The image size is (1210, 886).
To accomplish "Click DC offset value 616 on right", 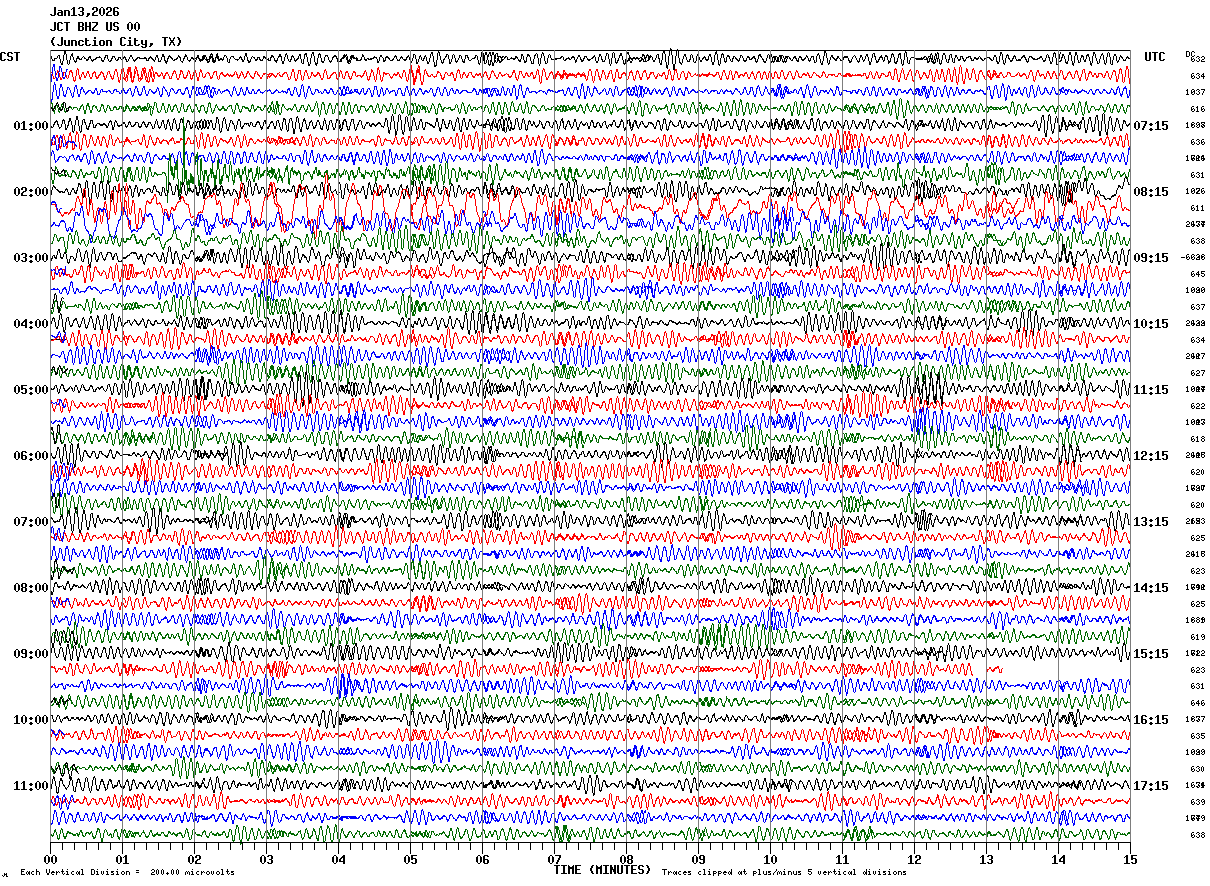I will pyautogui.click(x=1197, y=109).
